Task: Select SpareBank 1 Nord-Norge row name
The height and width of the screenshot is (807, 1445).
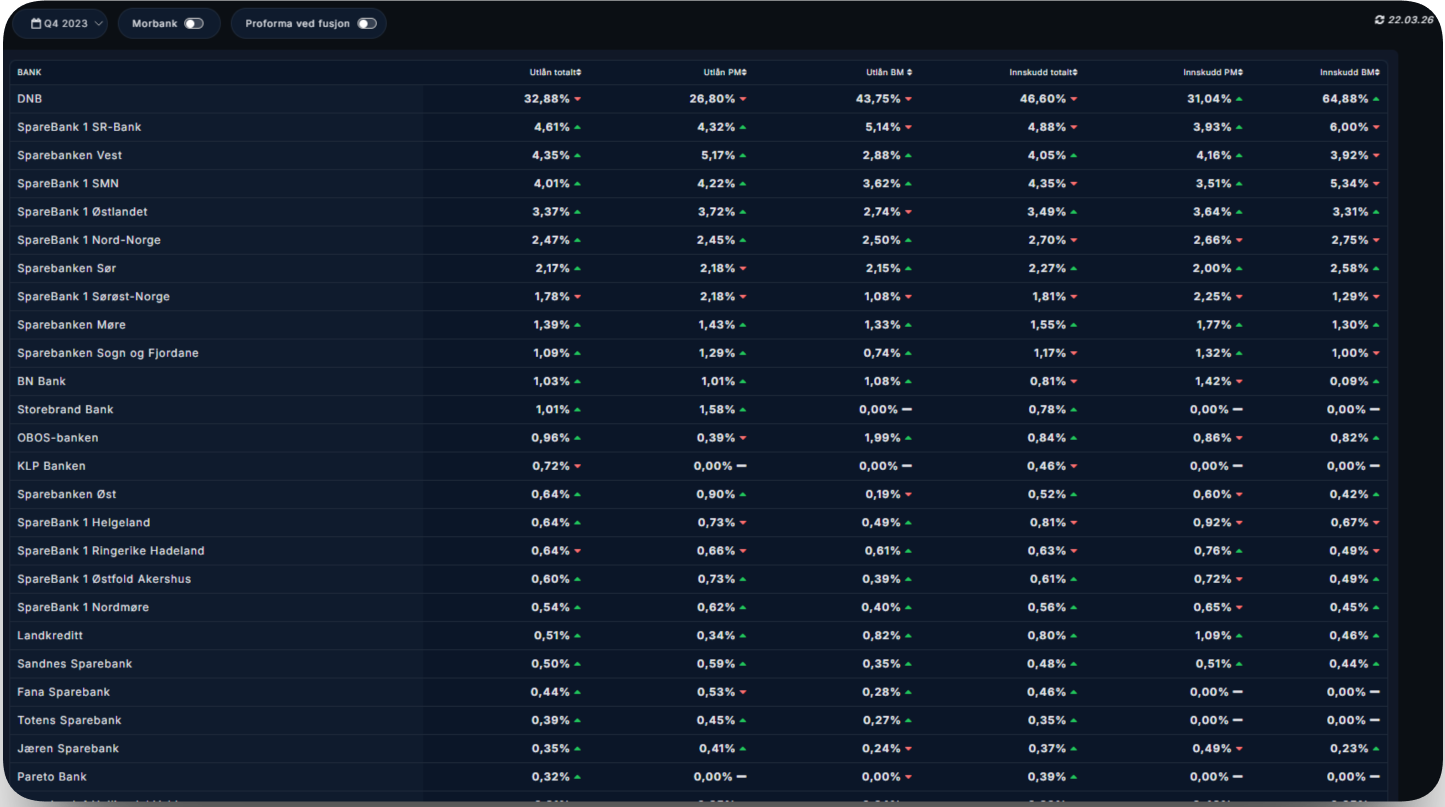Action: pyautogui.click(x=89, y=240)
